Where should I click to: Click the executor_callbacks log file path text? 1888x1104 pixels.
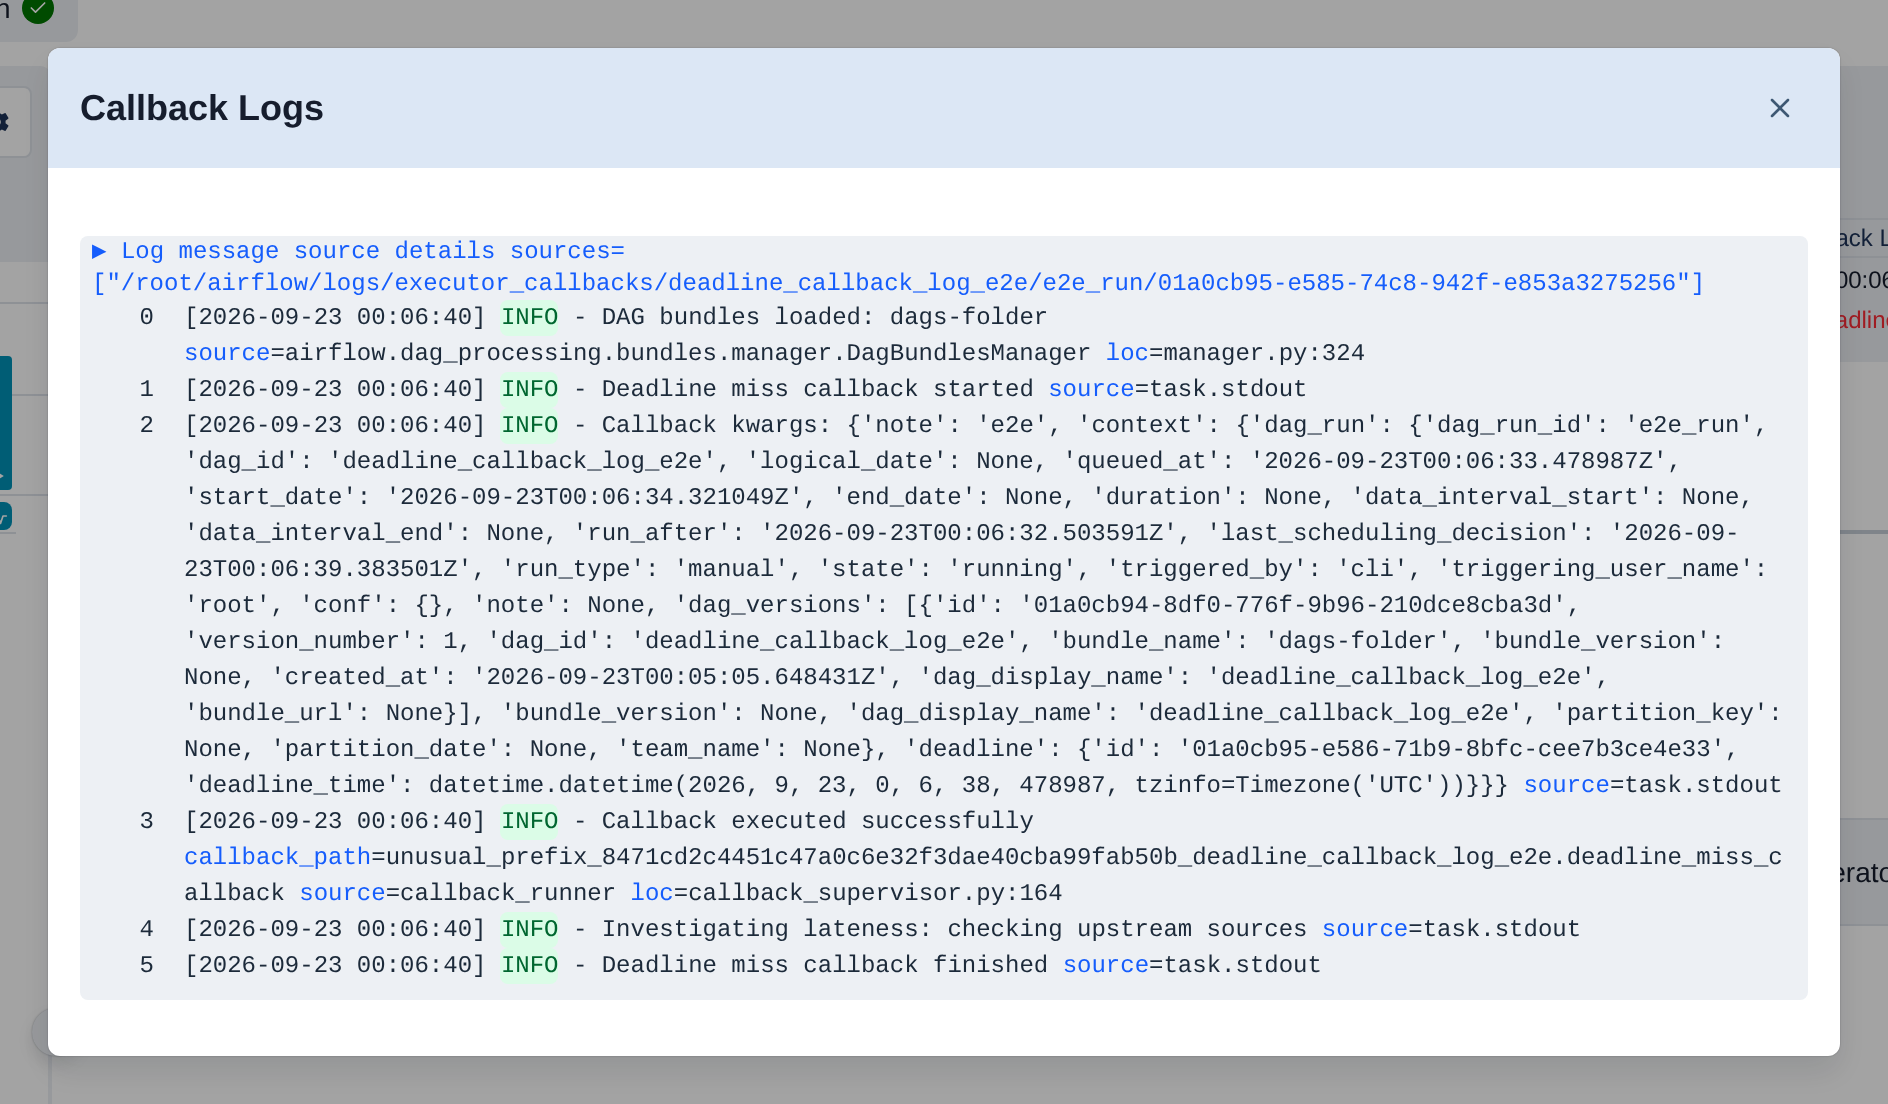point(898,283)
